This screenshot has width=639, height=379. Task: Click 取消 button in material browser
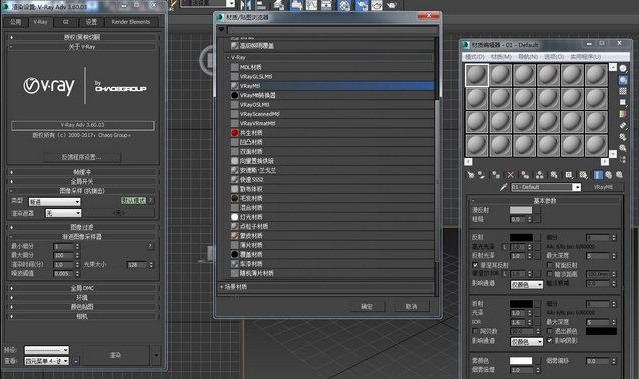click(412, 306)
